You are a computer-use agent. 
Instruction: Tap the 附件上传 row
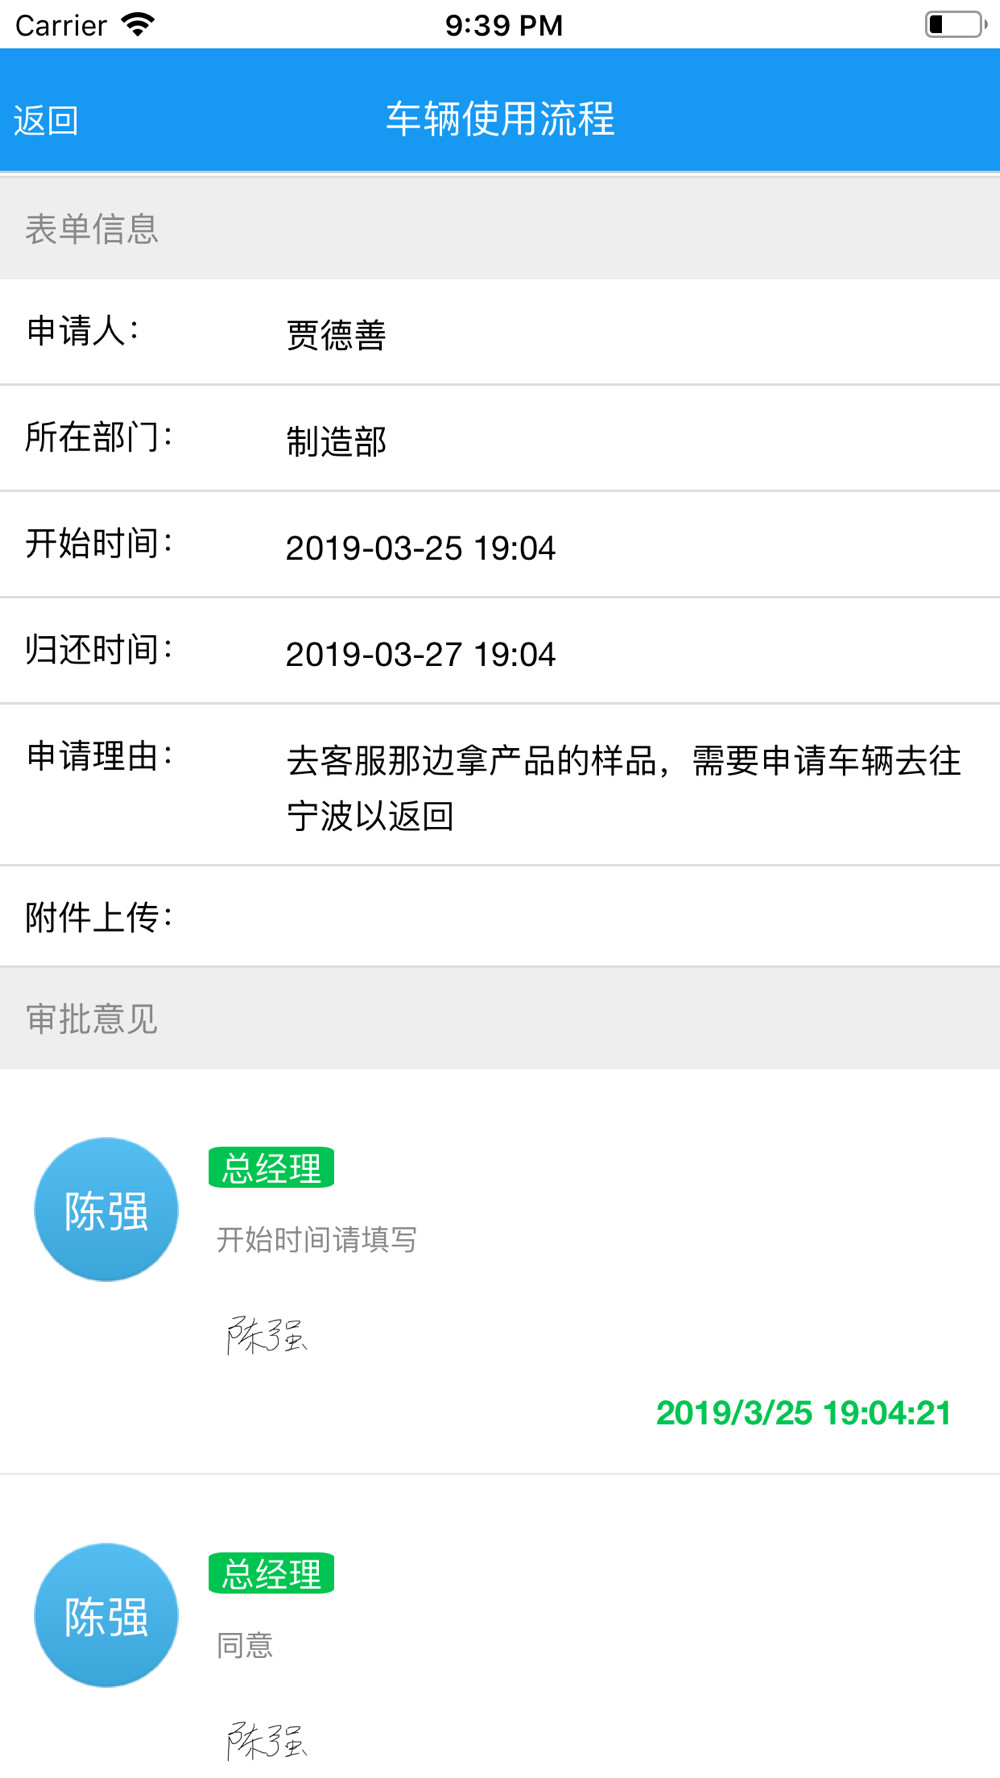pos(500,916)
